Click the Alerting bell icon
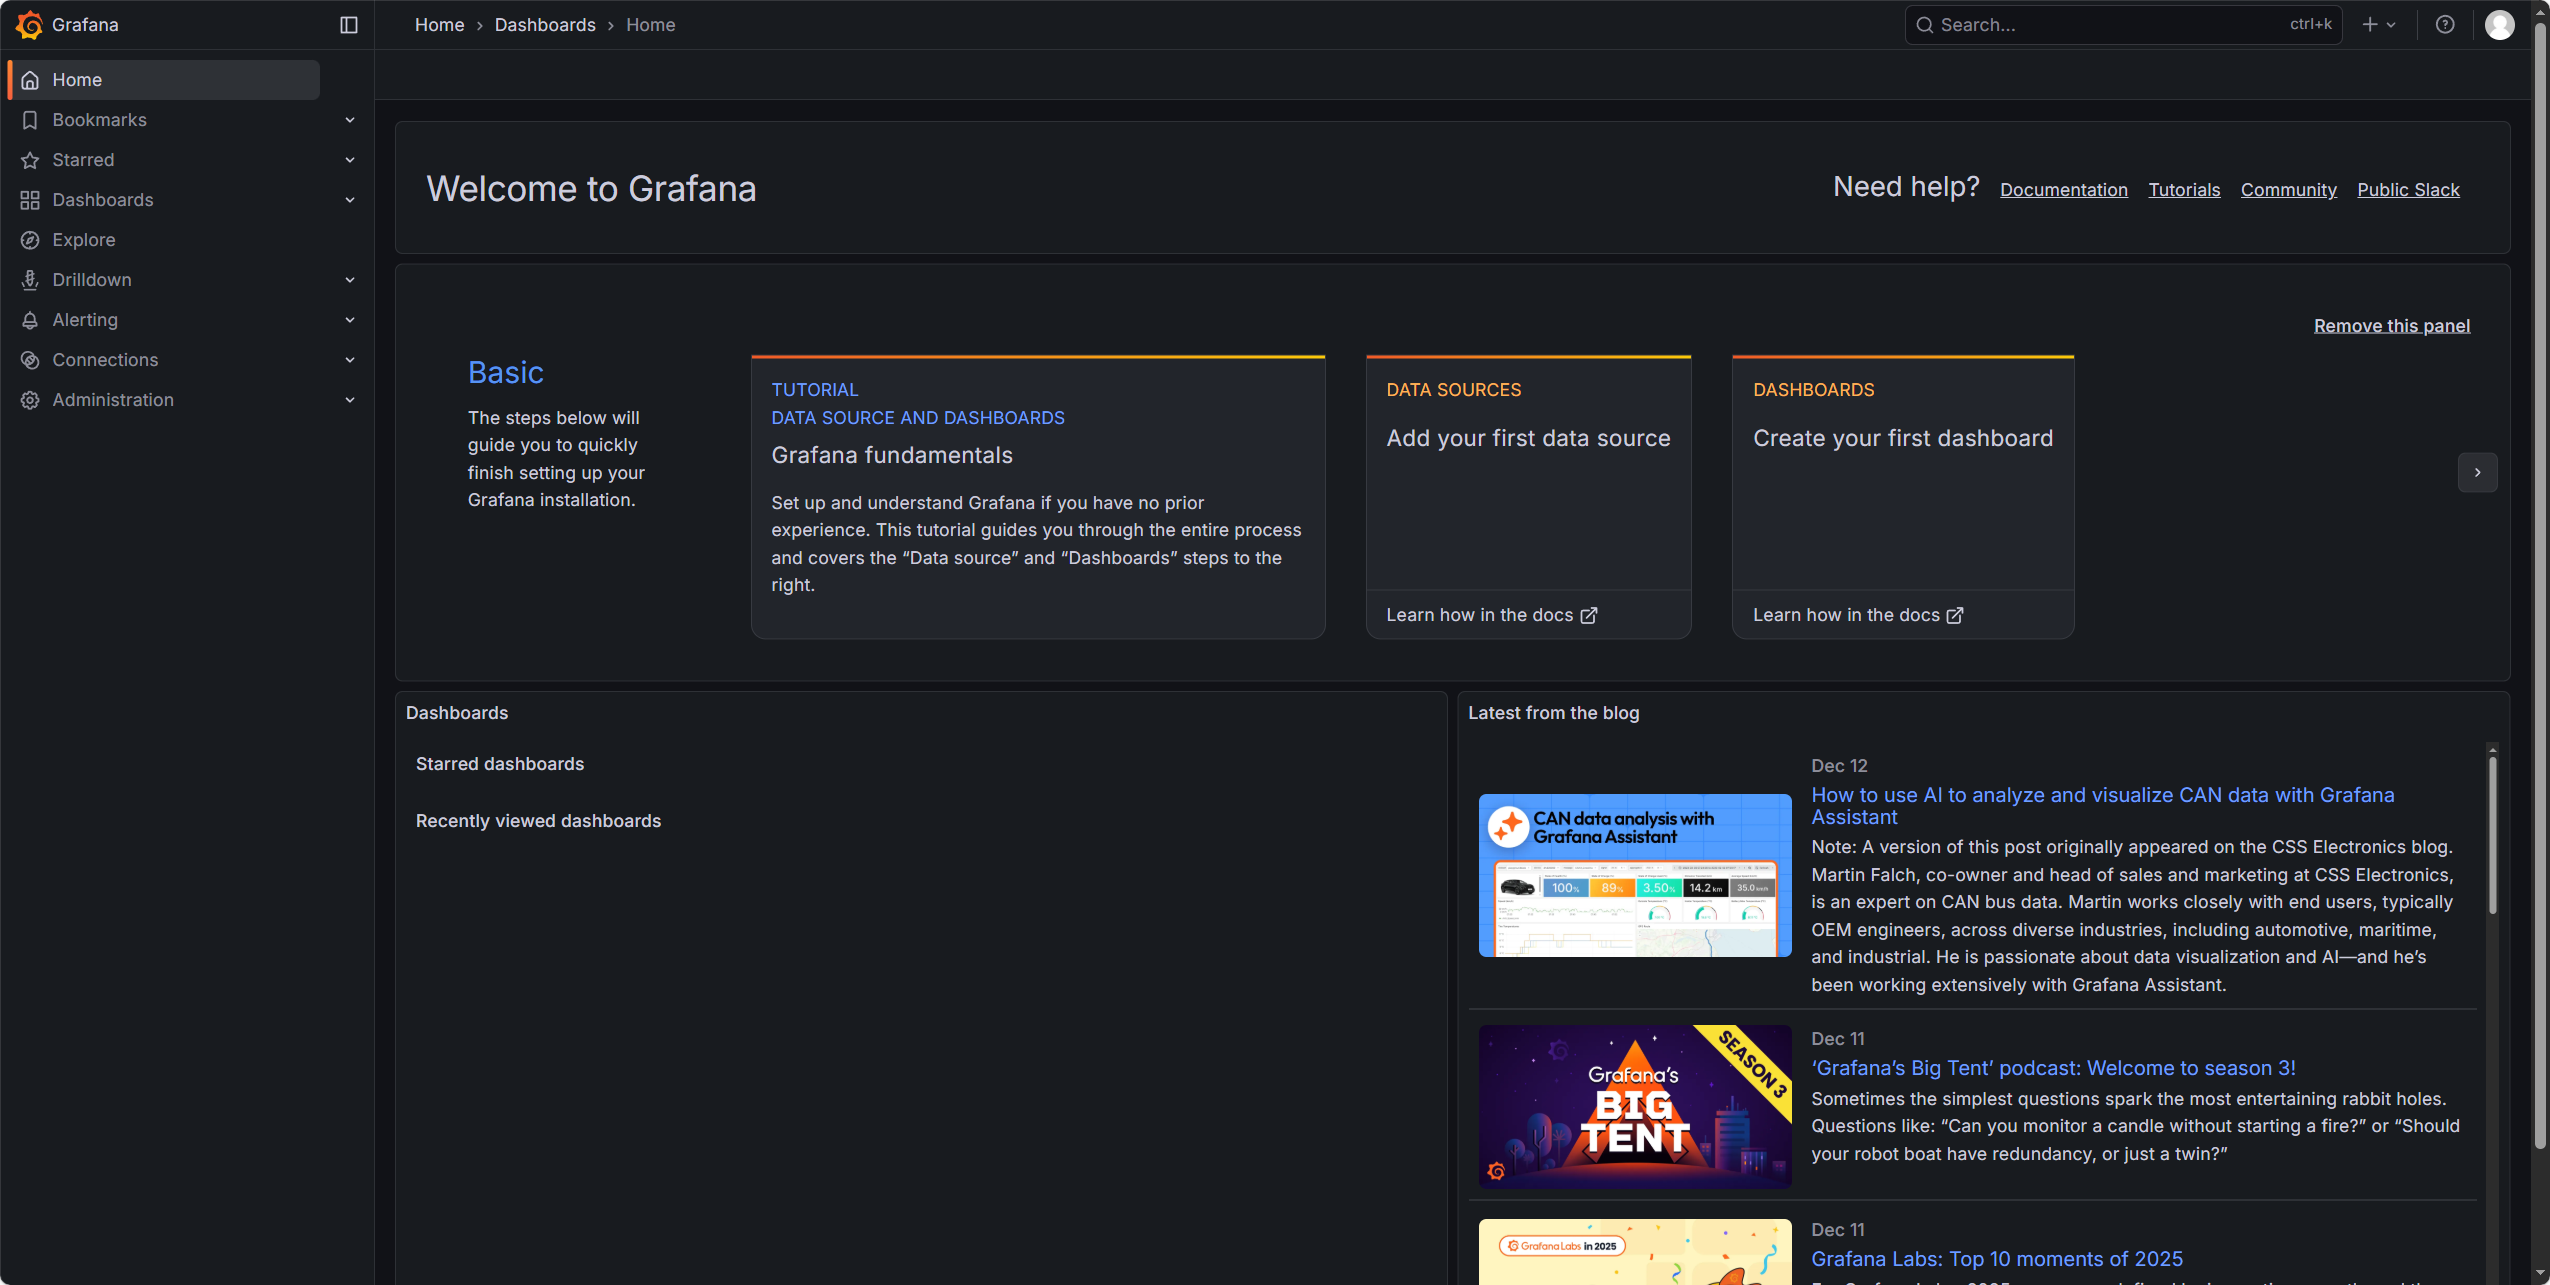 (30, 320)
